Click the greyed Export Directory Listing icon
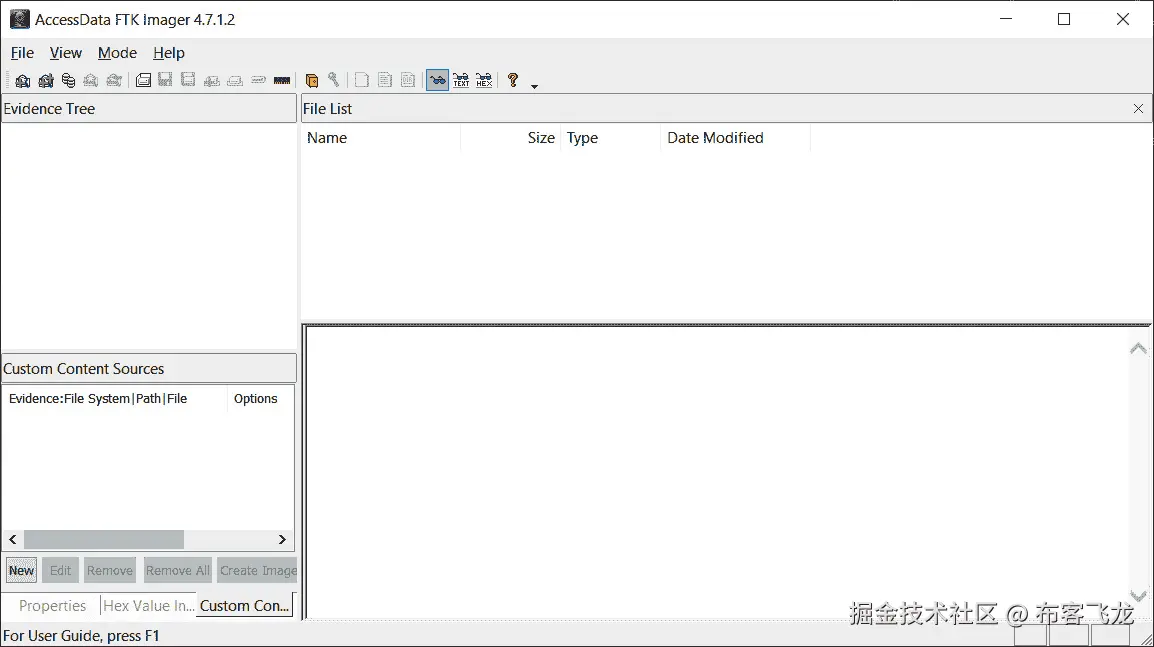The height and width of the screenshot is (647, 1154). pos(408,80)
